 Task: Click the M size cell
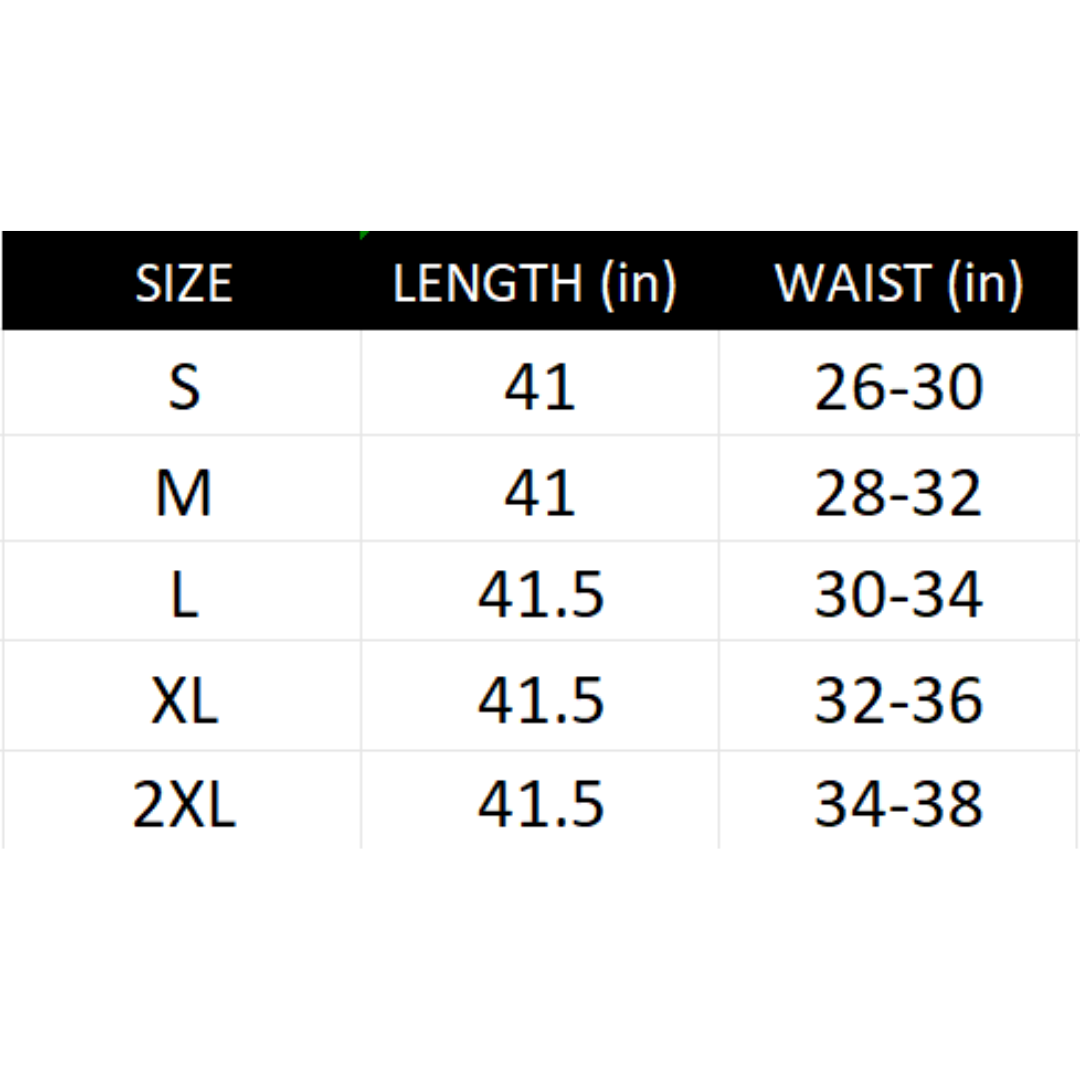pos(183,493)
